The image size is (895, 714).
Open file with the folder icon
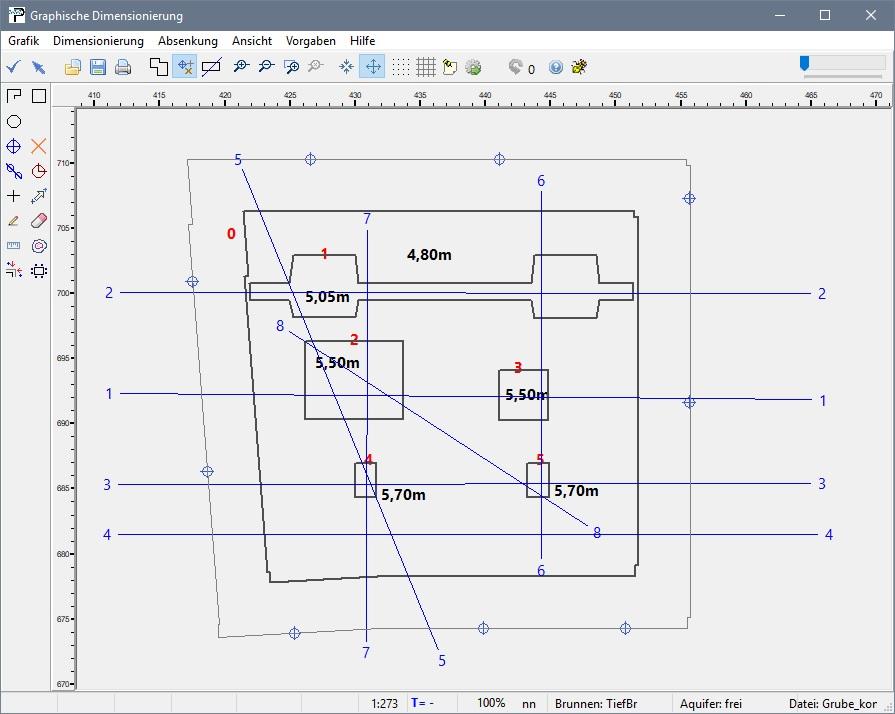coord(73,67)
